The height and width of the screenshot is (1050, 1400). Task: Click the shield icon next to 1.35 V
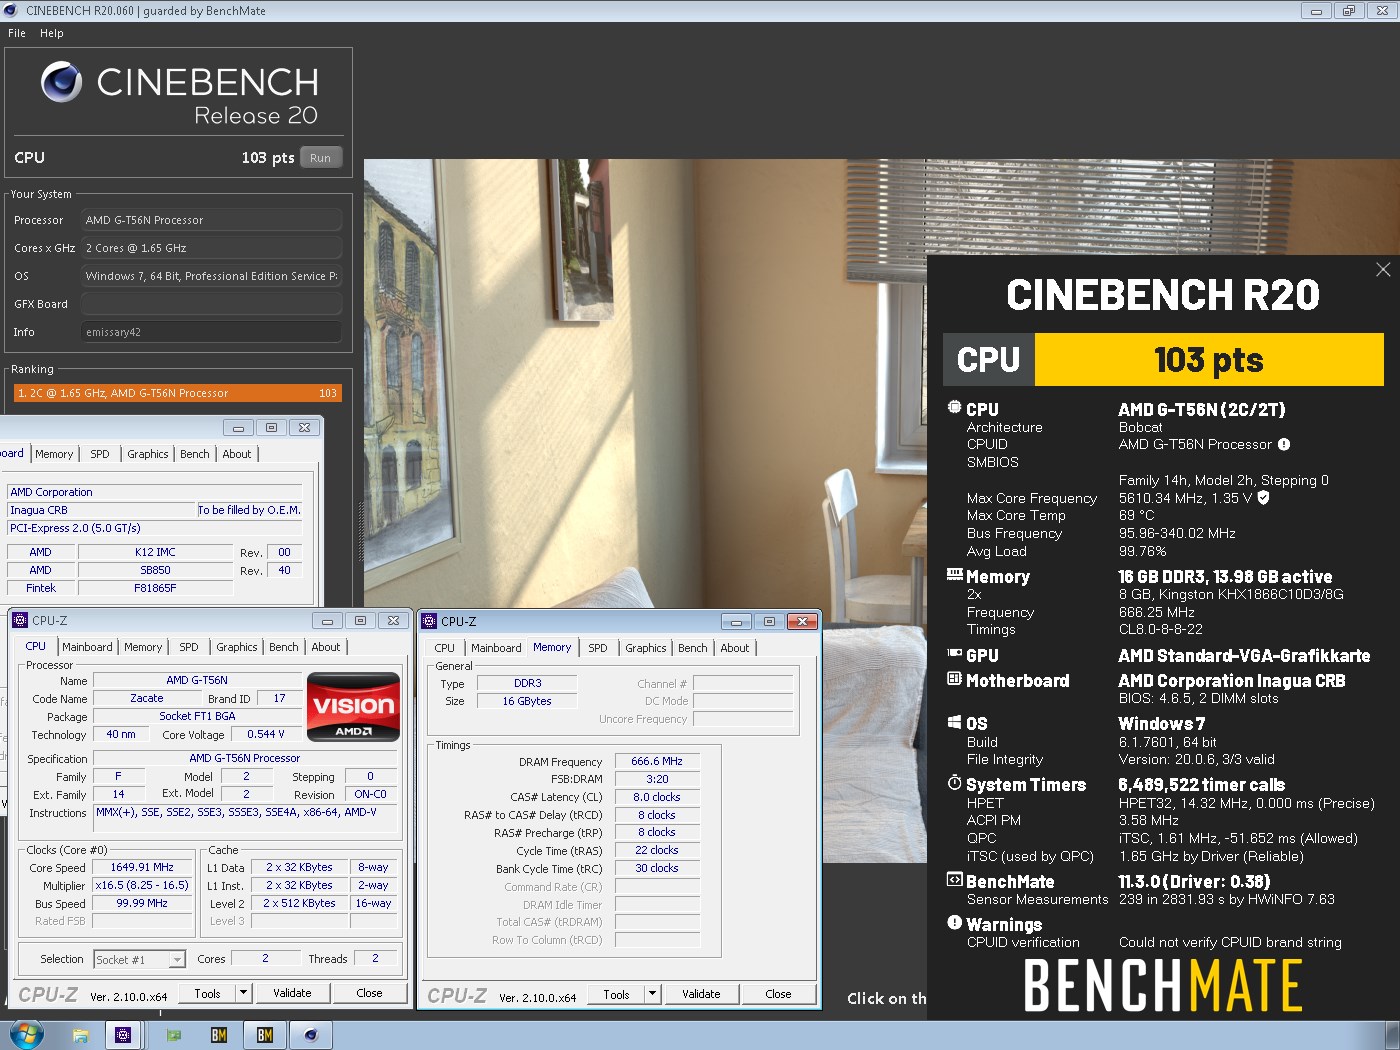tap(1263, 497)
